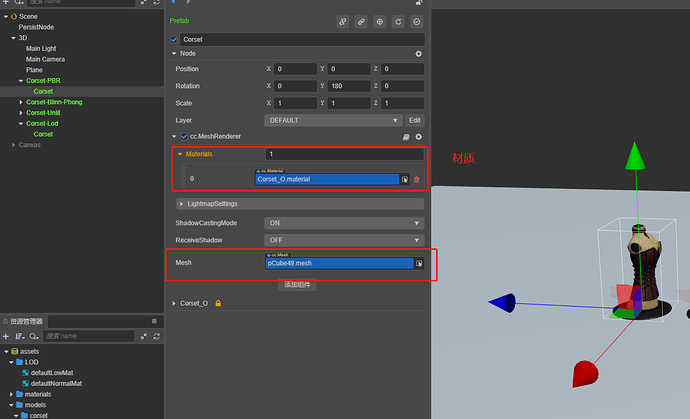This screenshot has width=690, height=419.
Task: Open cc.MeshRenderer help documentation book icon
Action: point(406,137)
